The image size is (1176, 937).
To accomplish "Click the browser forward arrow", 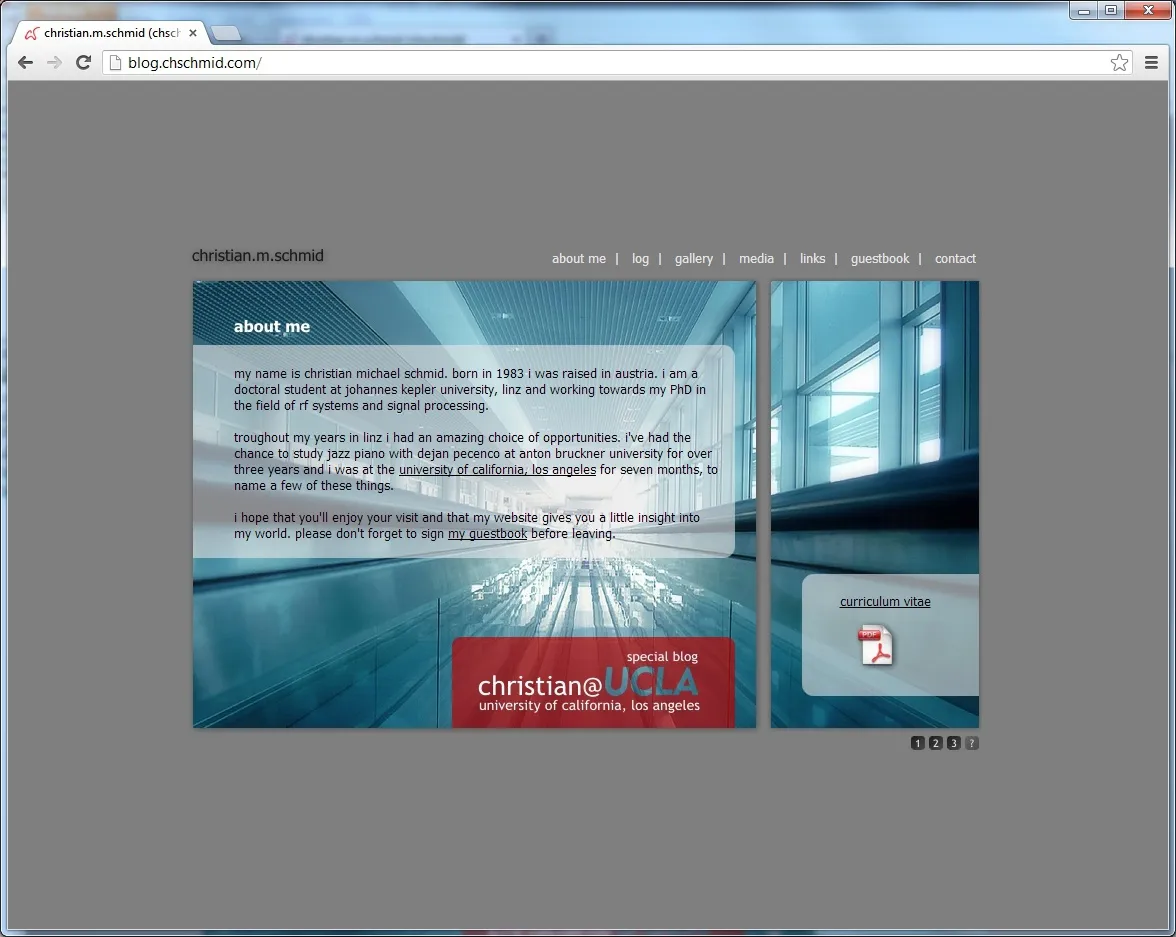I will click(x=54, y=63).
